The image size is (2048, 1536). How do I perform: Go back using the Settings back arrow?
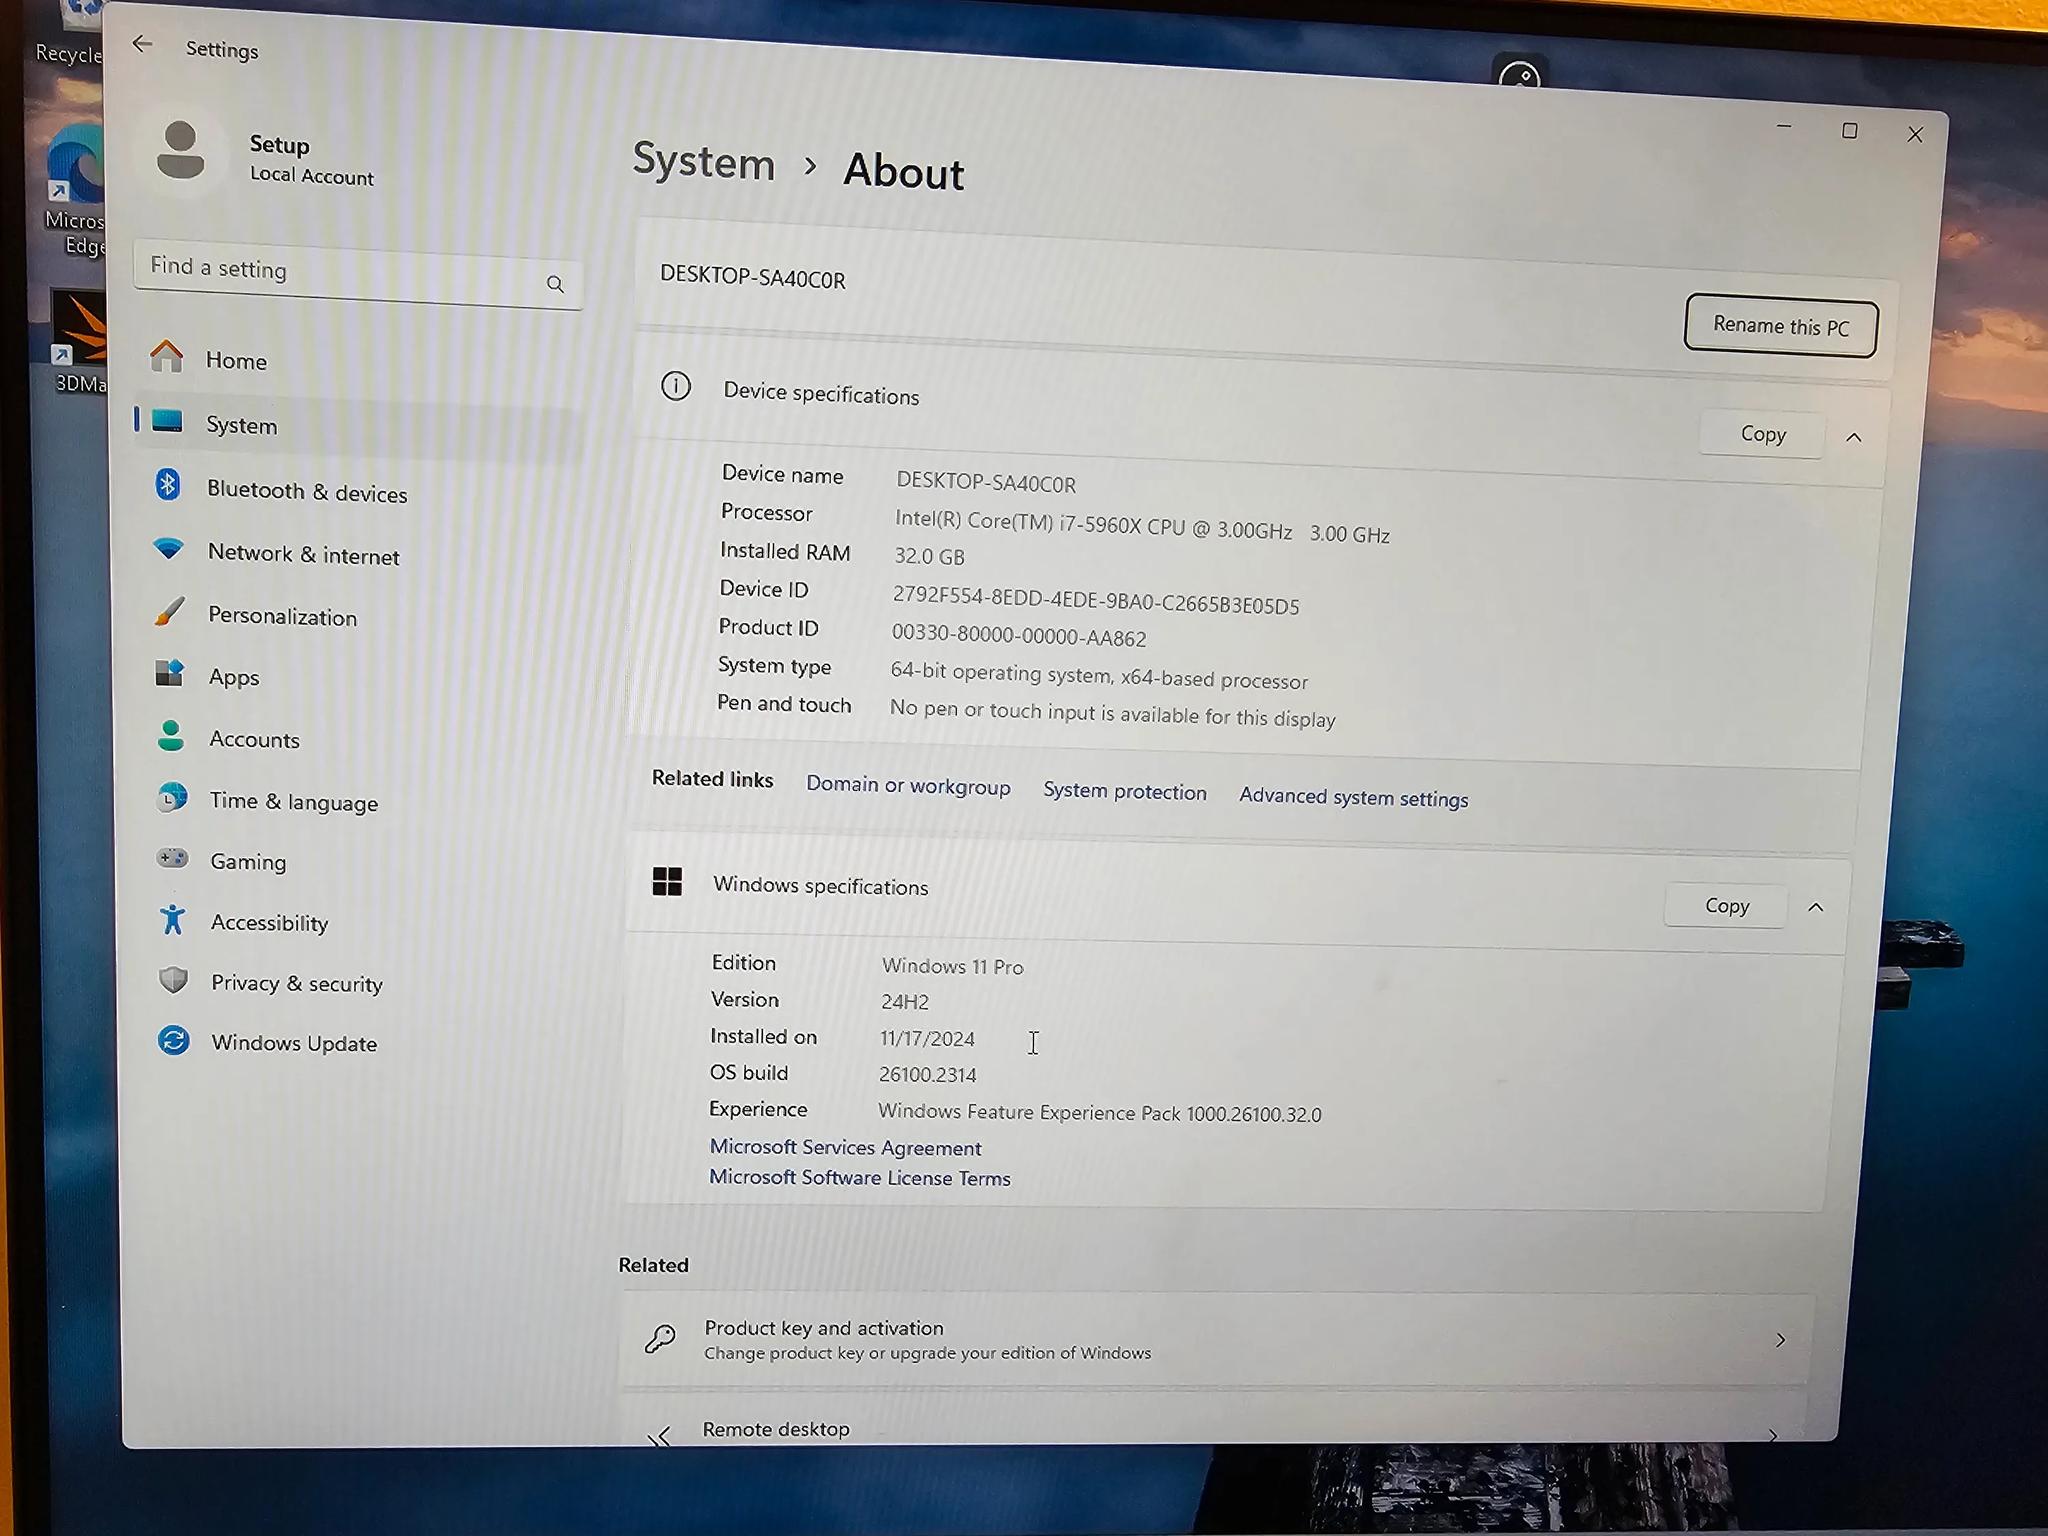coord(142,44)
